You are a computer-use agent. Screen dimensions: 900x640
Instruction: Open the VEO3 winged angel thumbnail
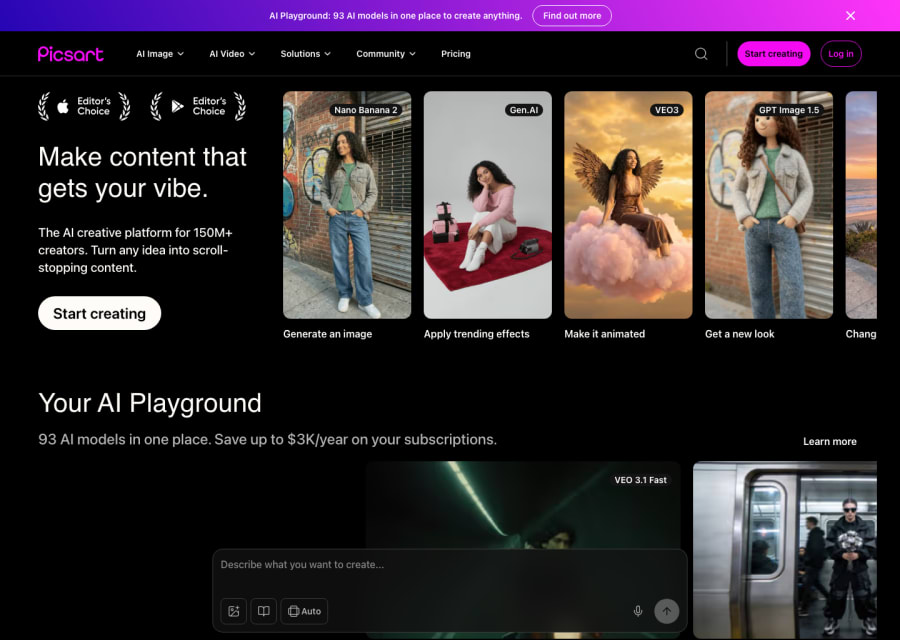point(628,205)
